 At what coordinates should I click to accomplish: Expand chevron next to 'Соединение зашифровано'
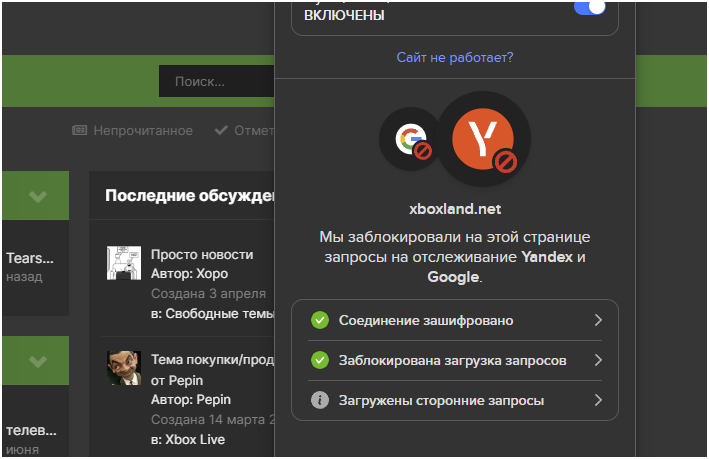point(598,320)
